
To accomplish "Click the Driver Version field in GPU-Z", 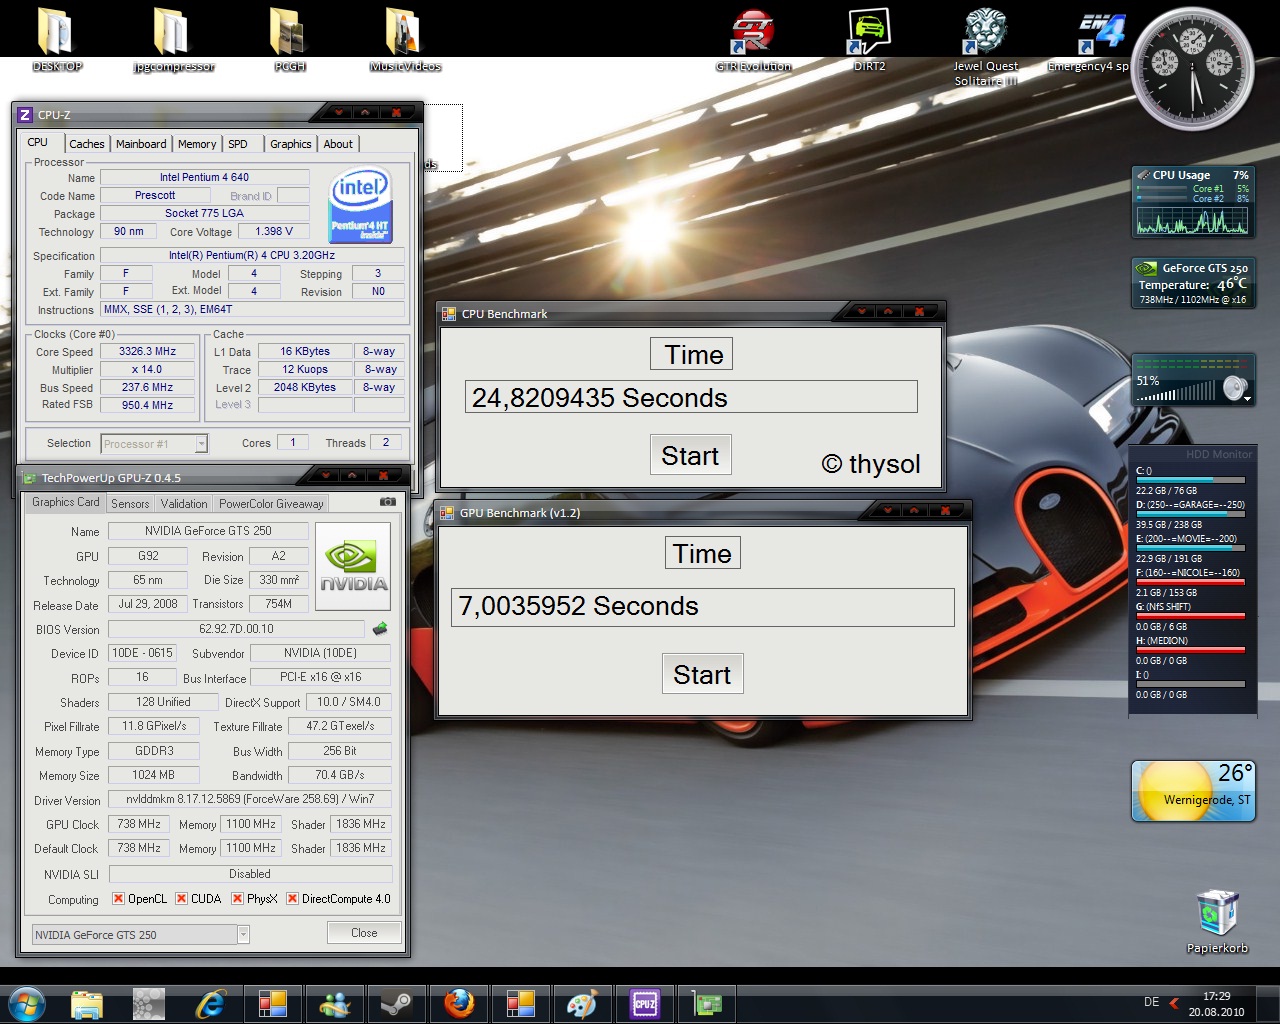I will coord(250,799).
